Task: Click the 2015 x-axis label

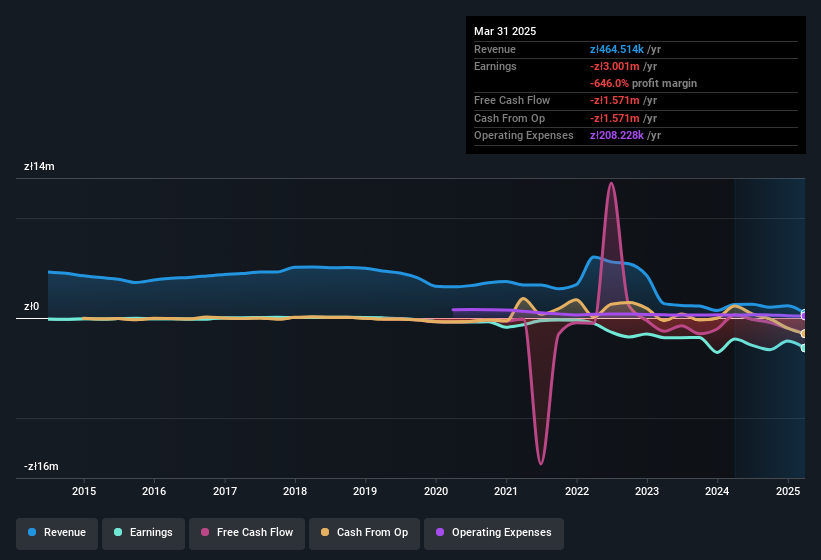Action: tap(84, 491)
